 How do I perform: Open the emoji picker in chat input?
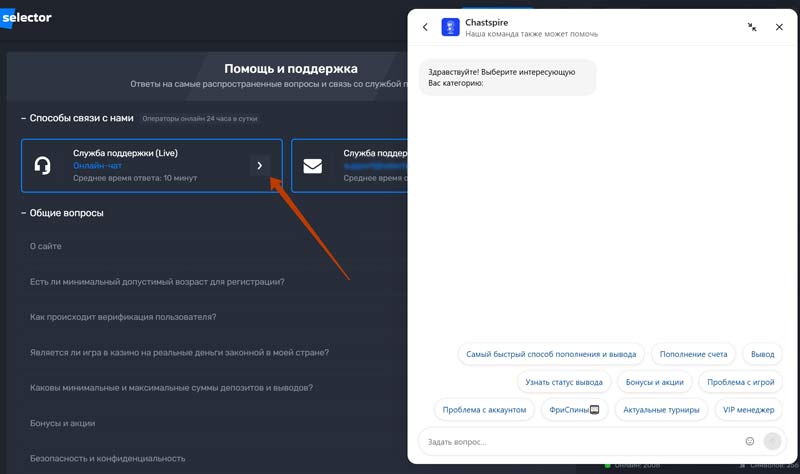click(750, 441)
